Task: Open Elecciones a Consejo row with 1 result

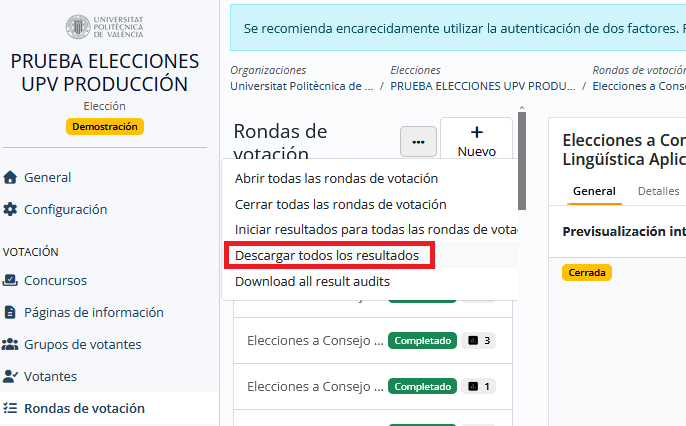Action: coord(373,386)
